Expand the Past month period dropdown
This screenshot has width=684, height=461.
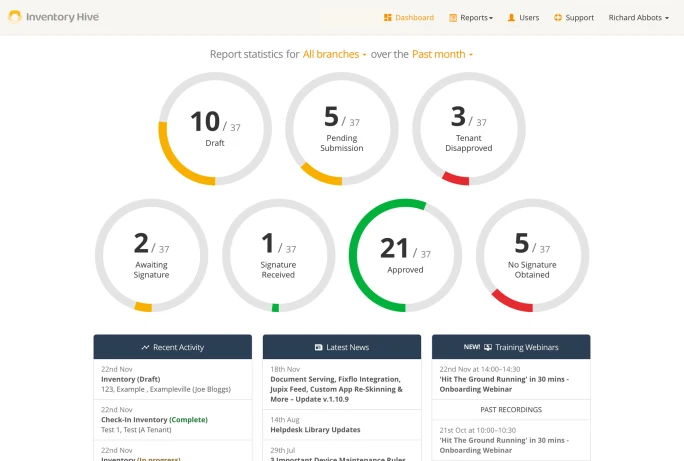(442, 54)
